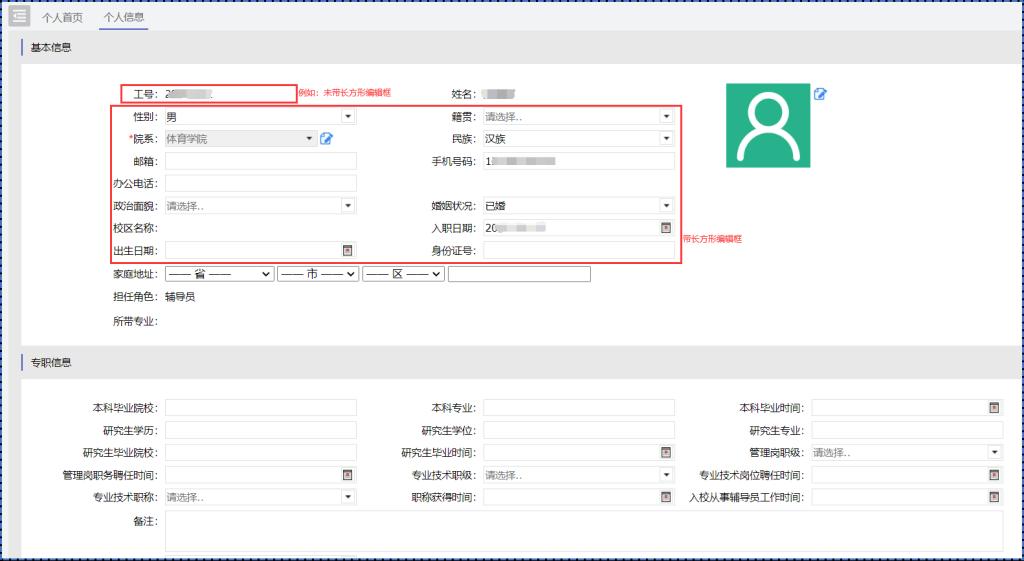
Task: Open the date picker for 本科毕业时间
Action: pos(994,408)
